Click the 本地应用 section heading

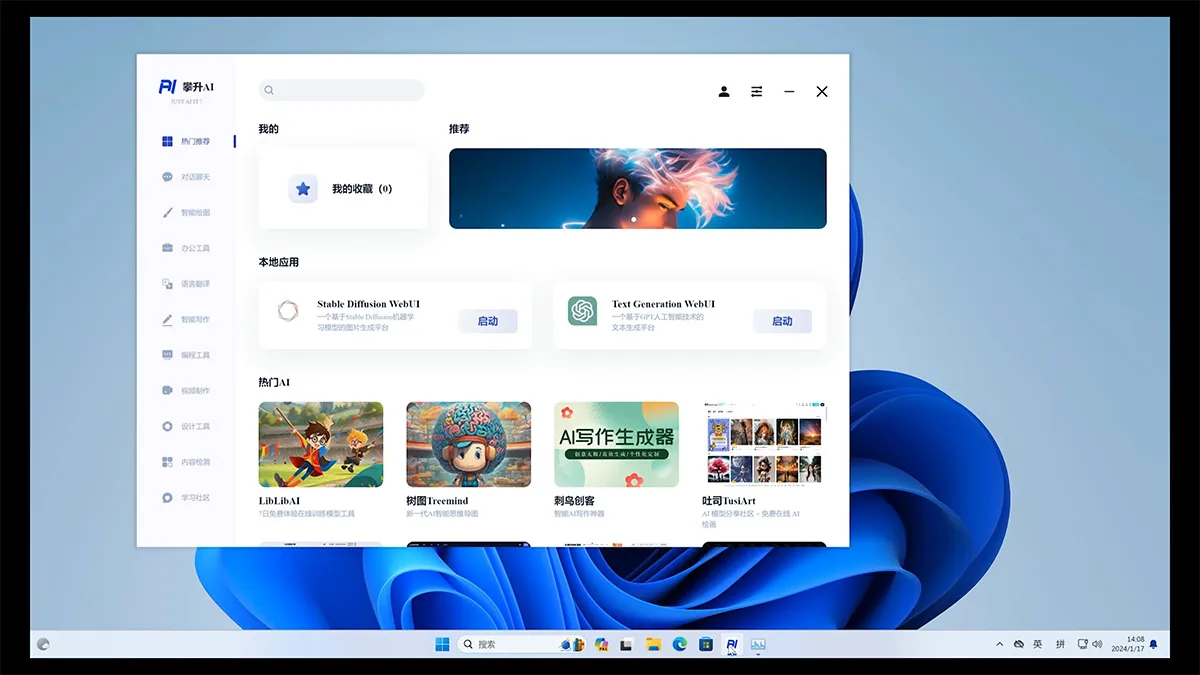[279, 262]
